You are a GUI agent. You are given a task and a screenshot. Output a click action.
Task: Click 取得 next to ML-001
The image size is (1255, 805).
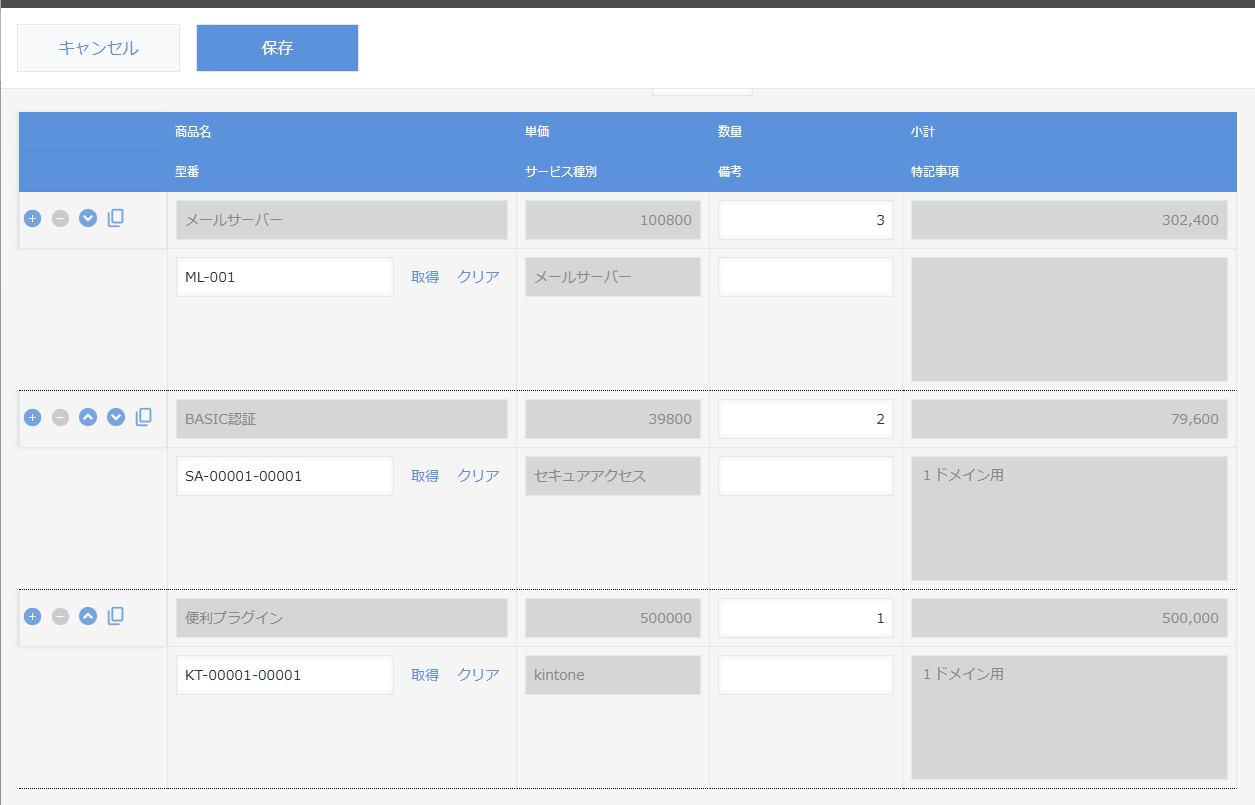pos(427,277)
